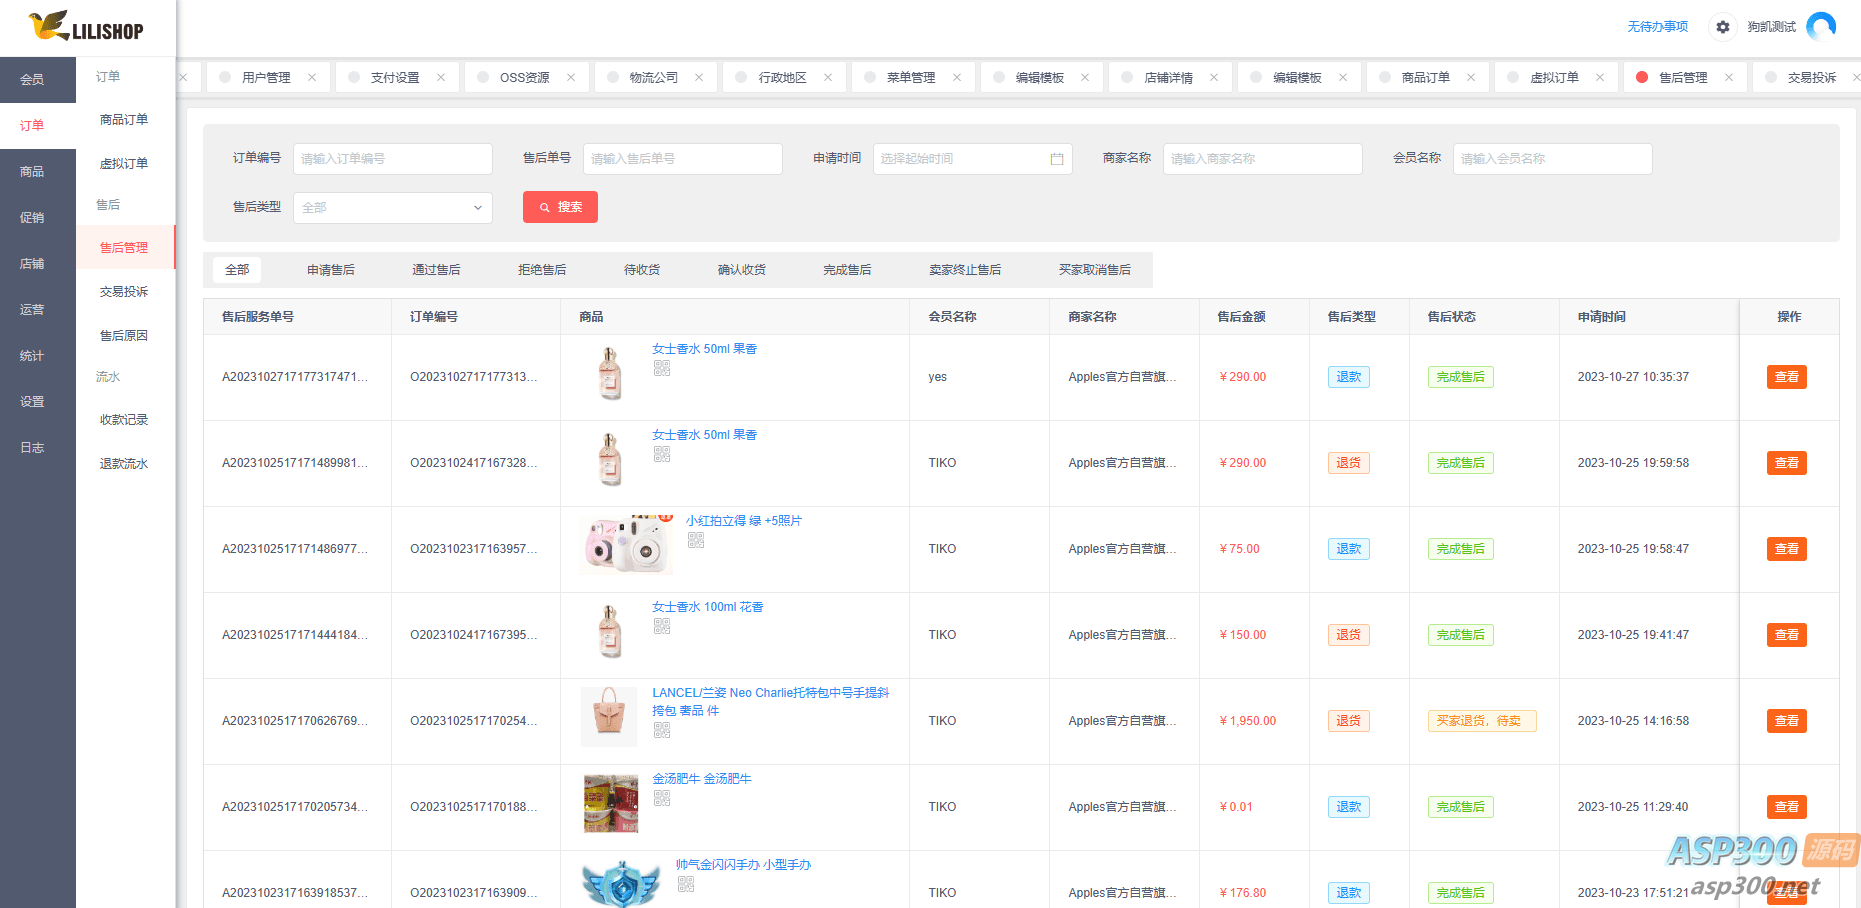Image resolution: width=1861 pixels, height=908 pixels.
Task: Click the LANCEL handbag product thumbnail
Action: [609, 716]
